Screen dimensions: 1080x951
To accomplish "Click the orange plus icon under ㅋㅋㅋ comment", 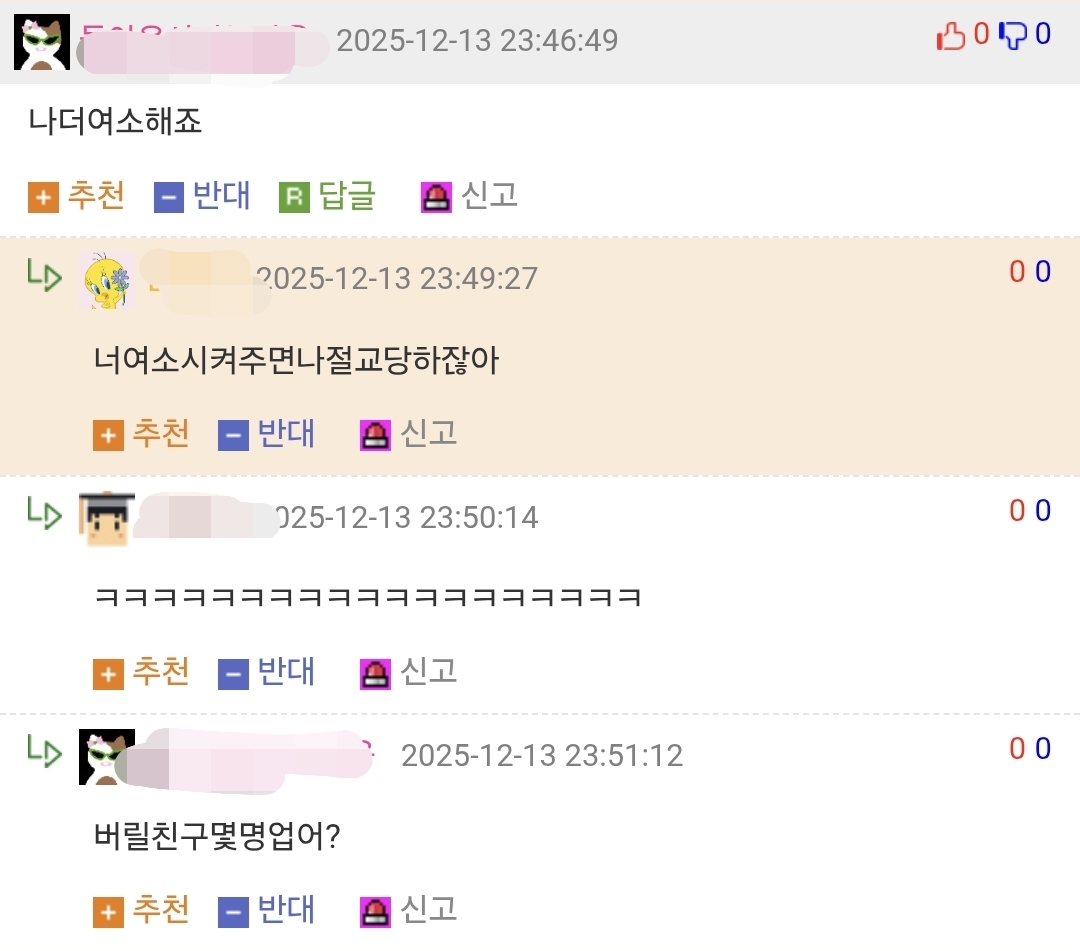I will [108, 673].
